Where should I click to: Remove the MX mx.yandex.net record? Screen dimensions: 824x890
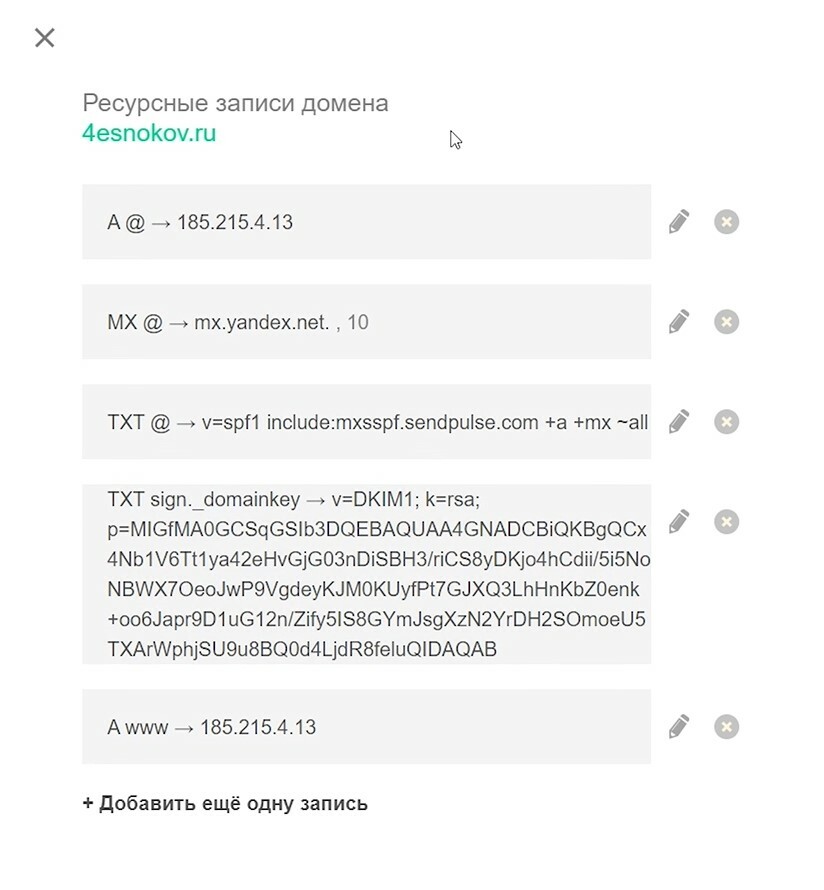[726, 321]
